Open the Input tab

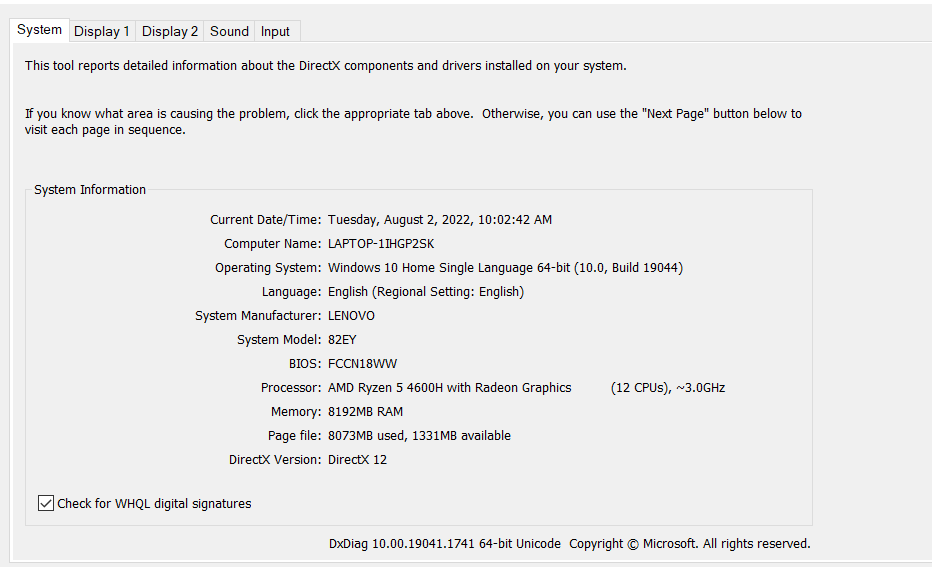[x=275, y=31]
